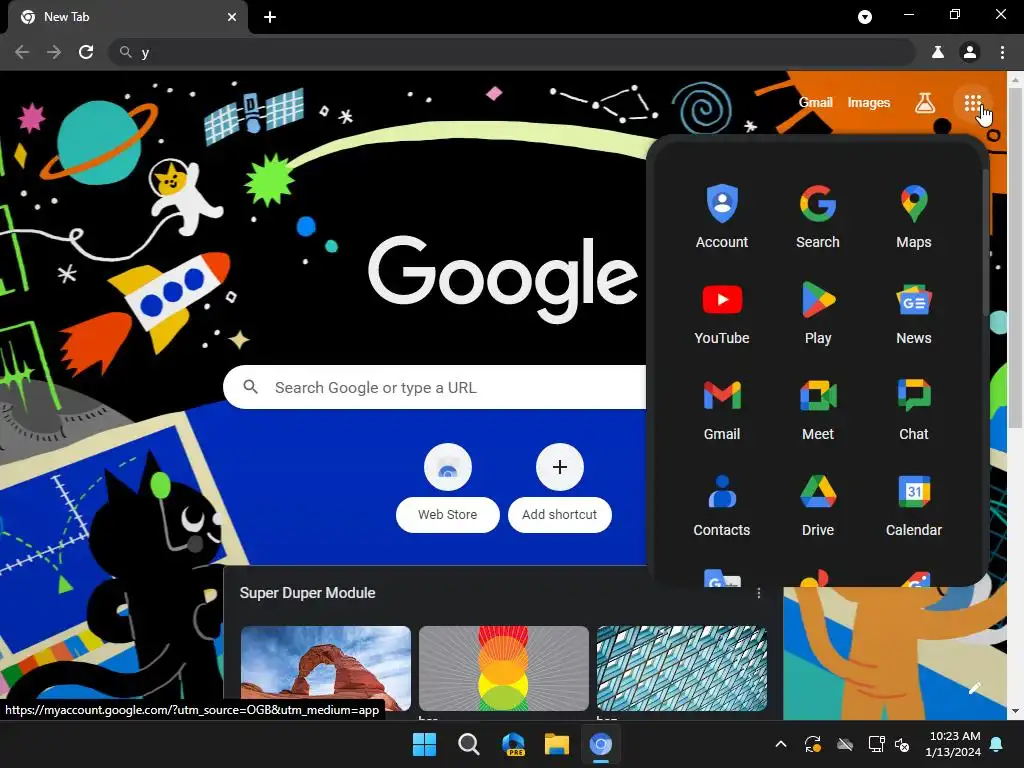
Task: Open Google Chat app
Action: pyautogui.click(x=914, y=408)
